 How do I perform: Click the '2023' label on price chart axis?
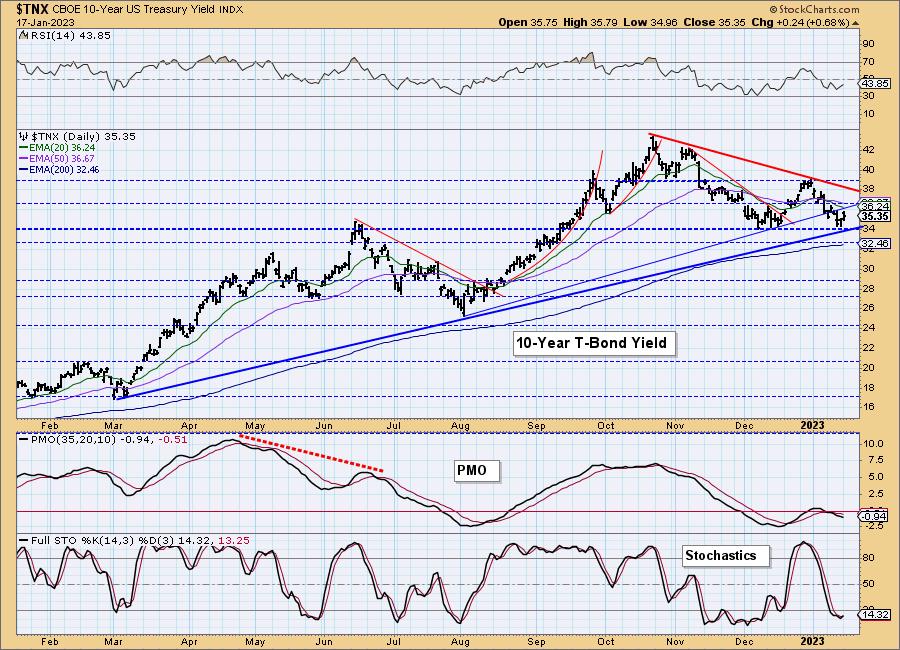point(812,425)
